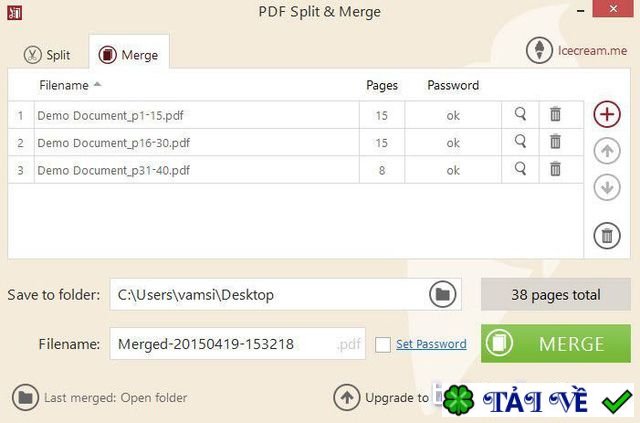Delete Demo Document_p1-15.pdf using trash icon
Image resolution: width=640 pixels, height=423 pixels.
555,114
